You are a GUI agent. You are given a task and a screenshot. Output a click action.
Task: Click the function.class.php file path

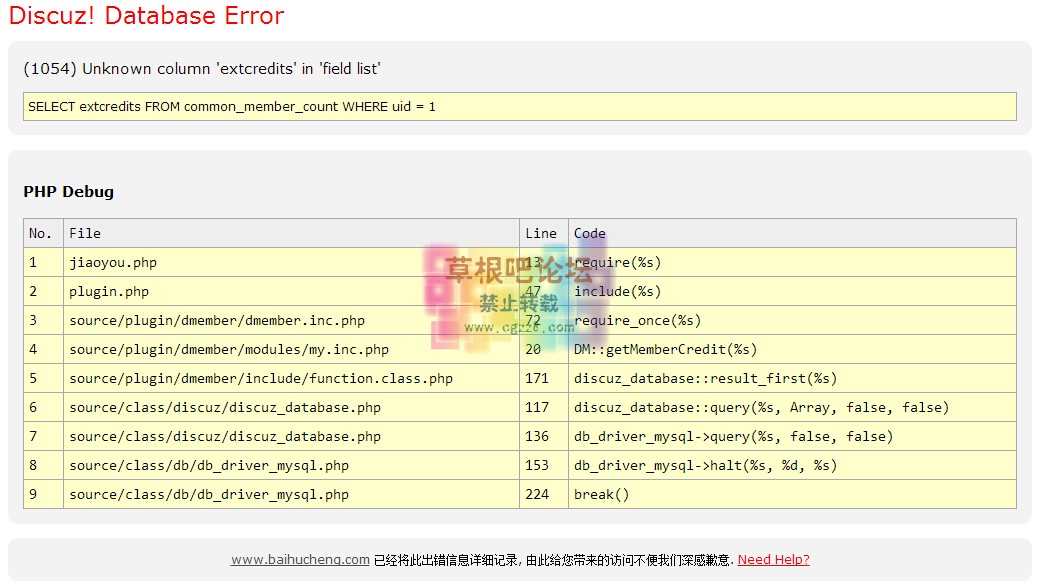point(261,379)
